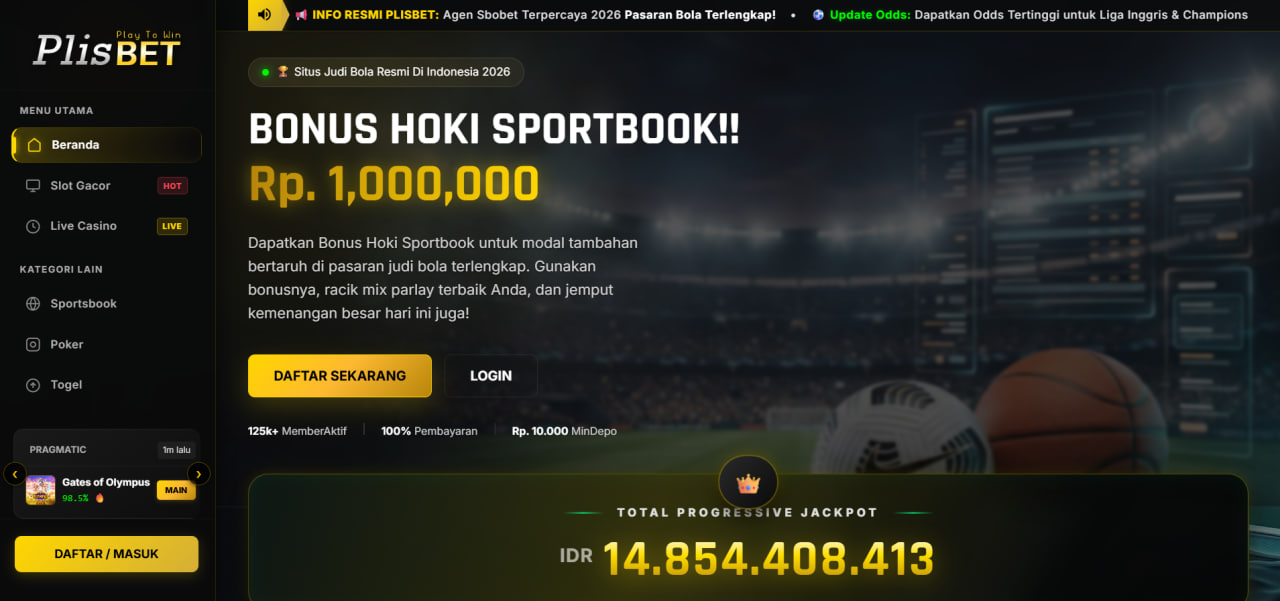Click the Poker icon in sidebar
The image size is (1280, 601).
point(33,344)
